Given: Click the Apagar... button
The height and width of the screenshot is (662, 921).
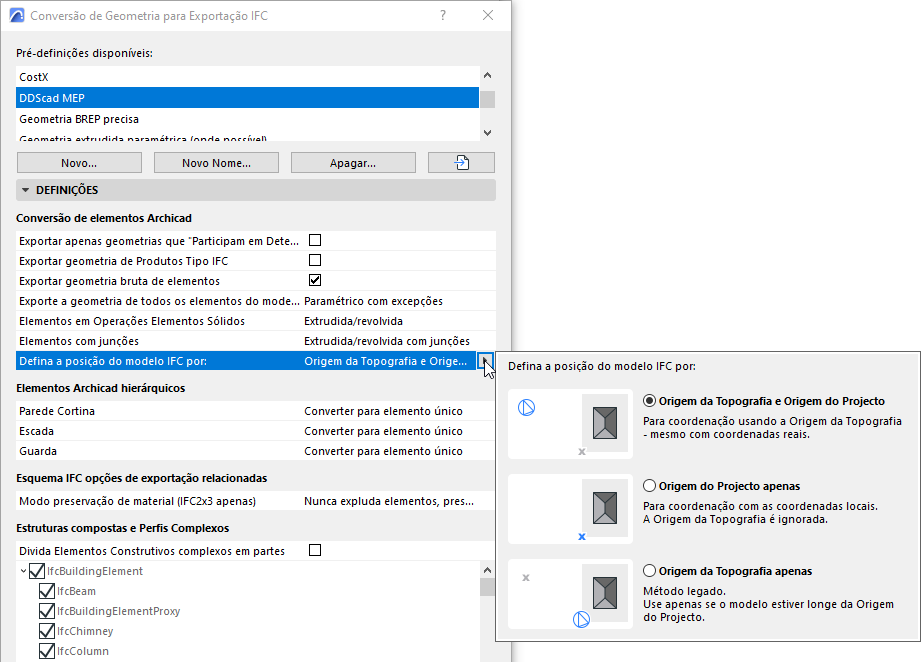Looking at the screenshot, I should (353, 163).
